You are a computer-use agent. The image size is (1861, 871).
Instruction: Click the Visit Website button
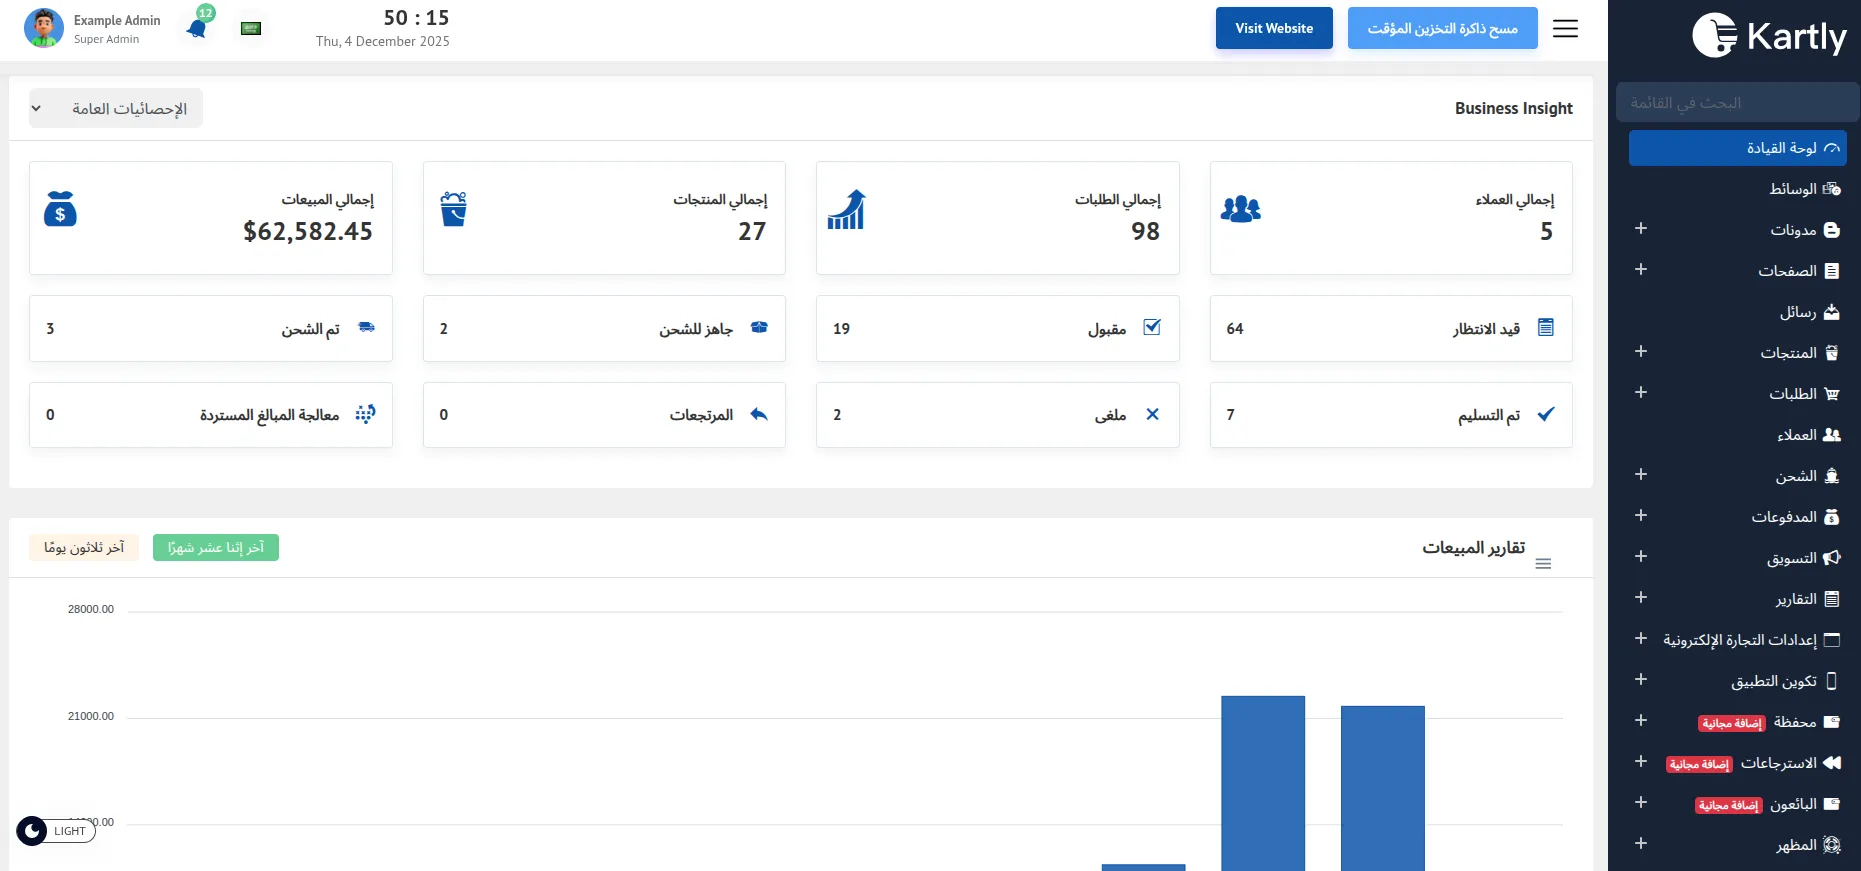(1273, 28)
